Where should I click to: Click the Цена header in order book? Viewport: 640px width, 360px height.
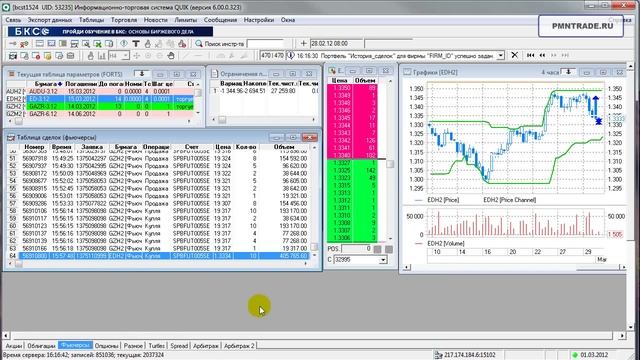click(x=340, y=80)
